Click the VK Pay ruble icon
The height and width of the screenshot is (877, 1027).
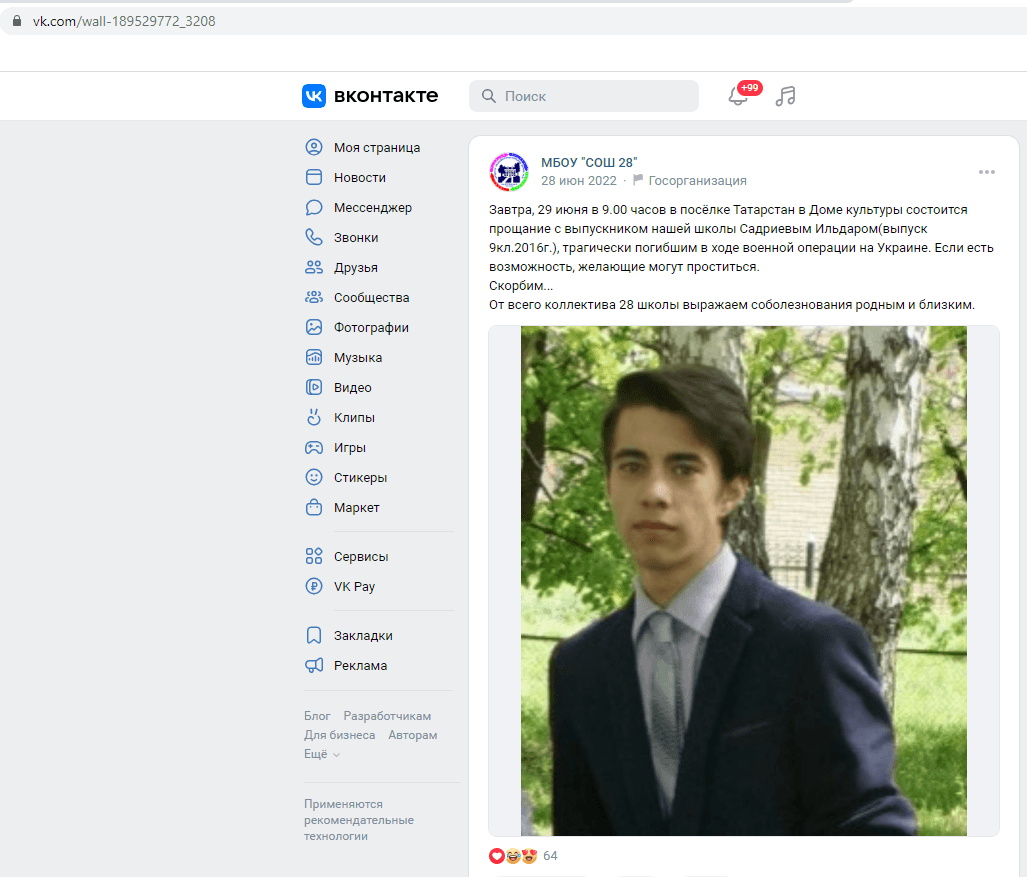point(314,586)
